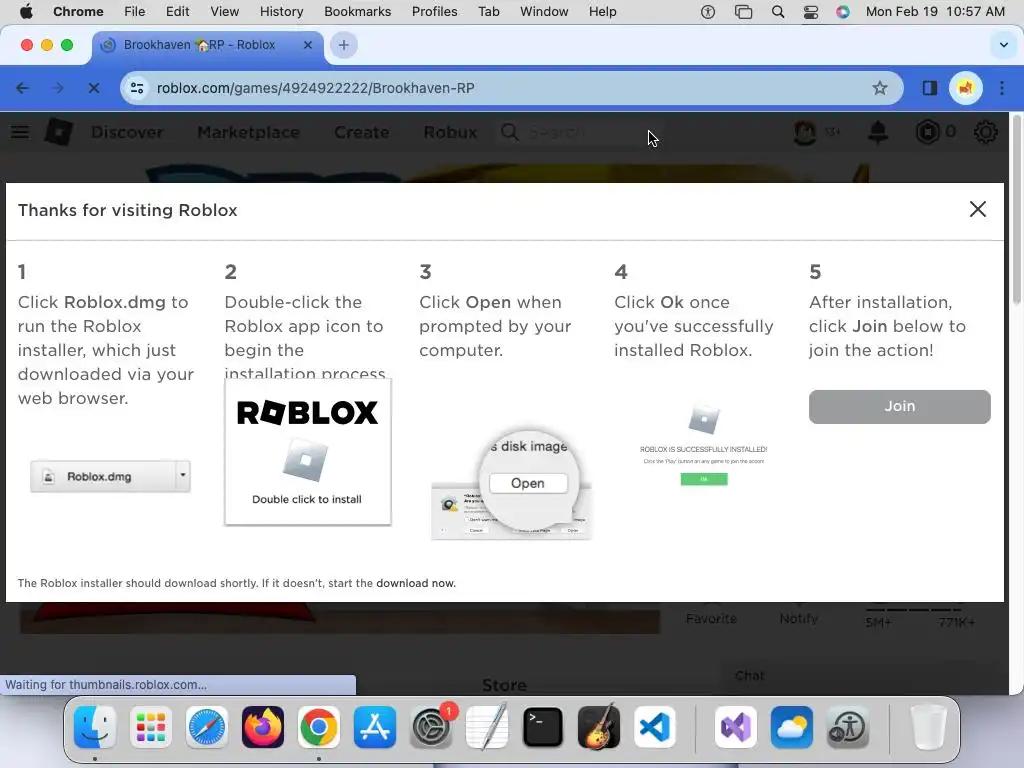This screenshot has width=1024, height=768.
Task: Click the gray Join button
Action: click(899, 406)
